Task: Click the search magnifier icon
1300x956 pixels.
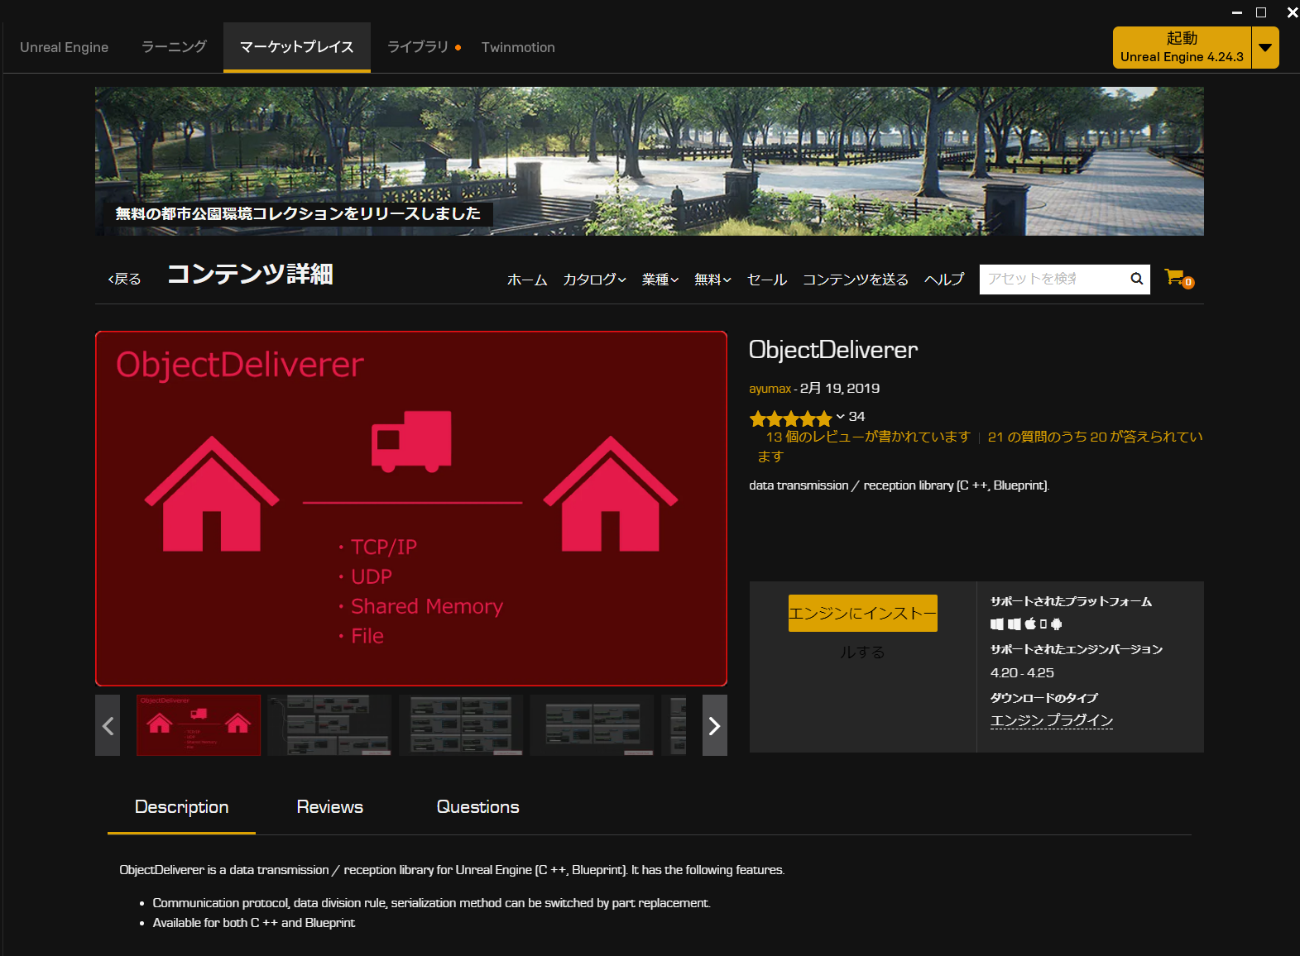Action: click(1137, 279)
